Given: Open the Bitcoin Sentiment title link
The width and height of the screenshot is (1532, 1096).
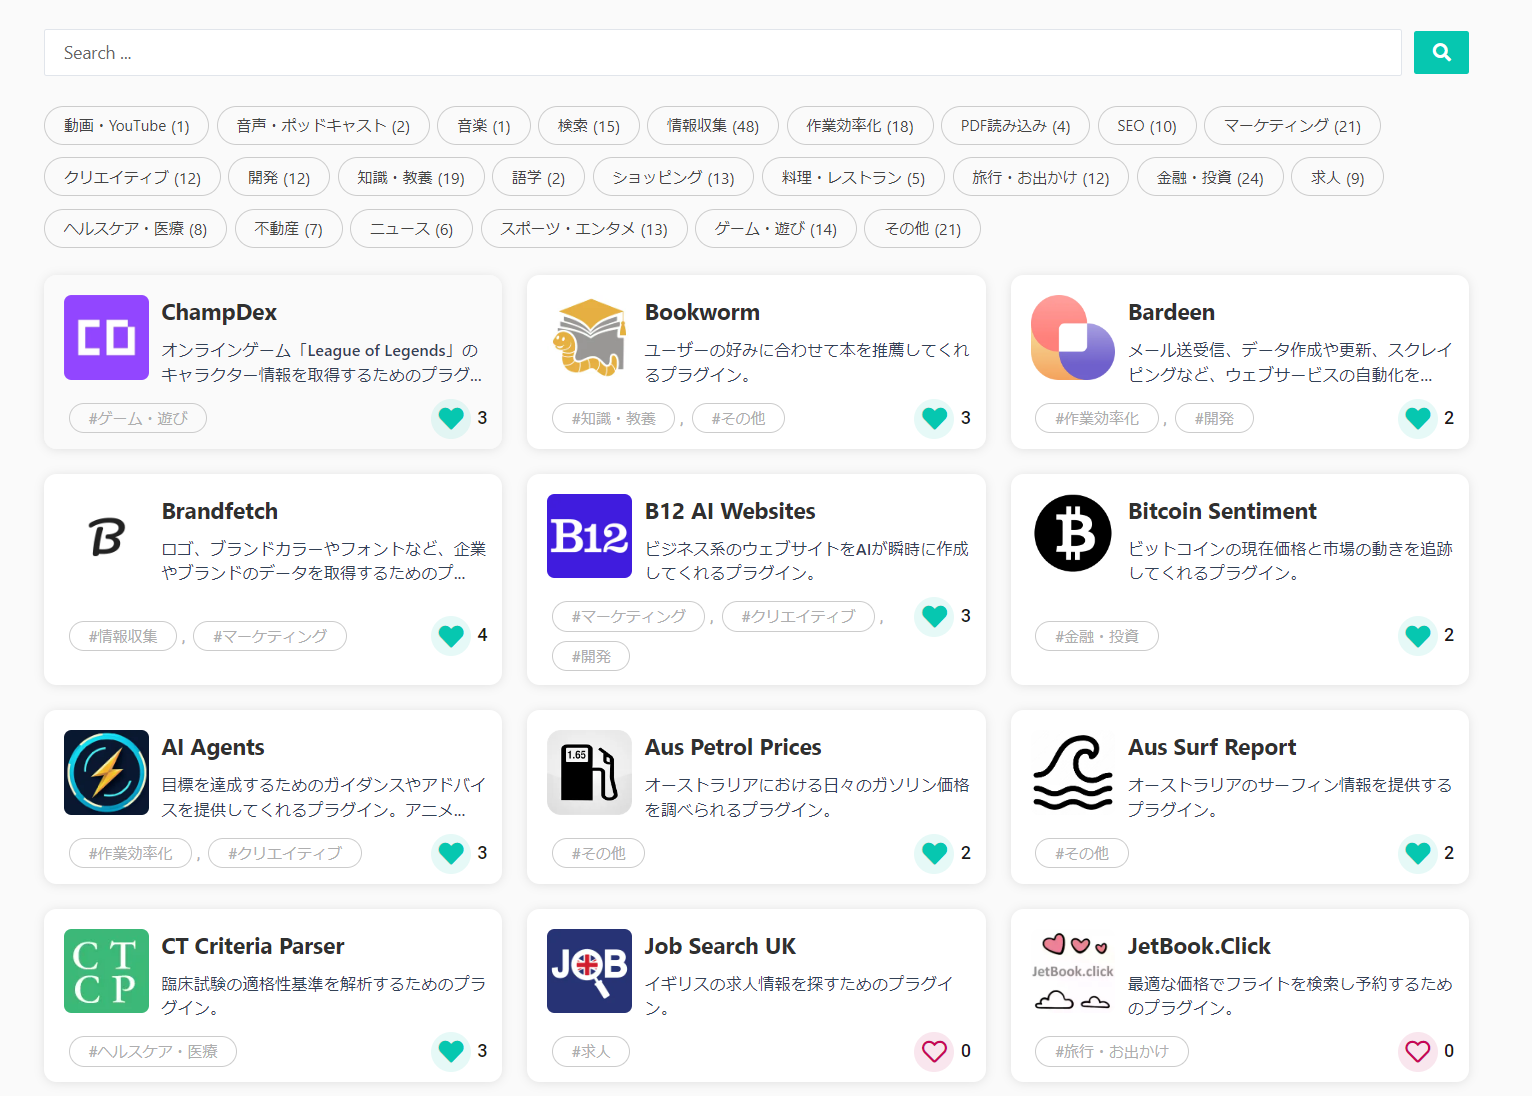Looking at the screenshot, I should click(x=1222, y=511).
